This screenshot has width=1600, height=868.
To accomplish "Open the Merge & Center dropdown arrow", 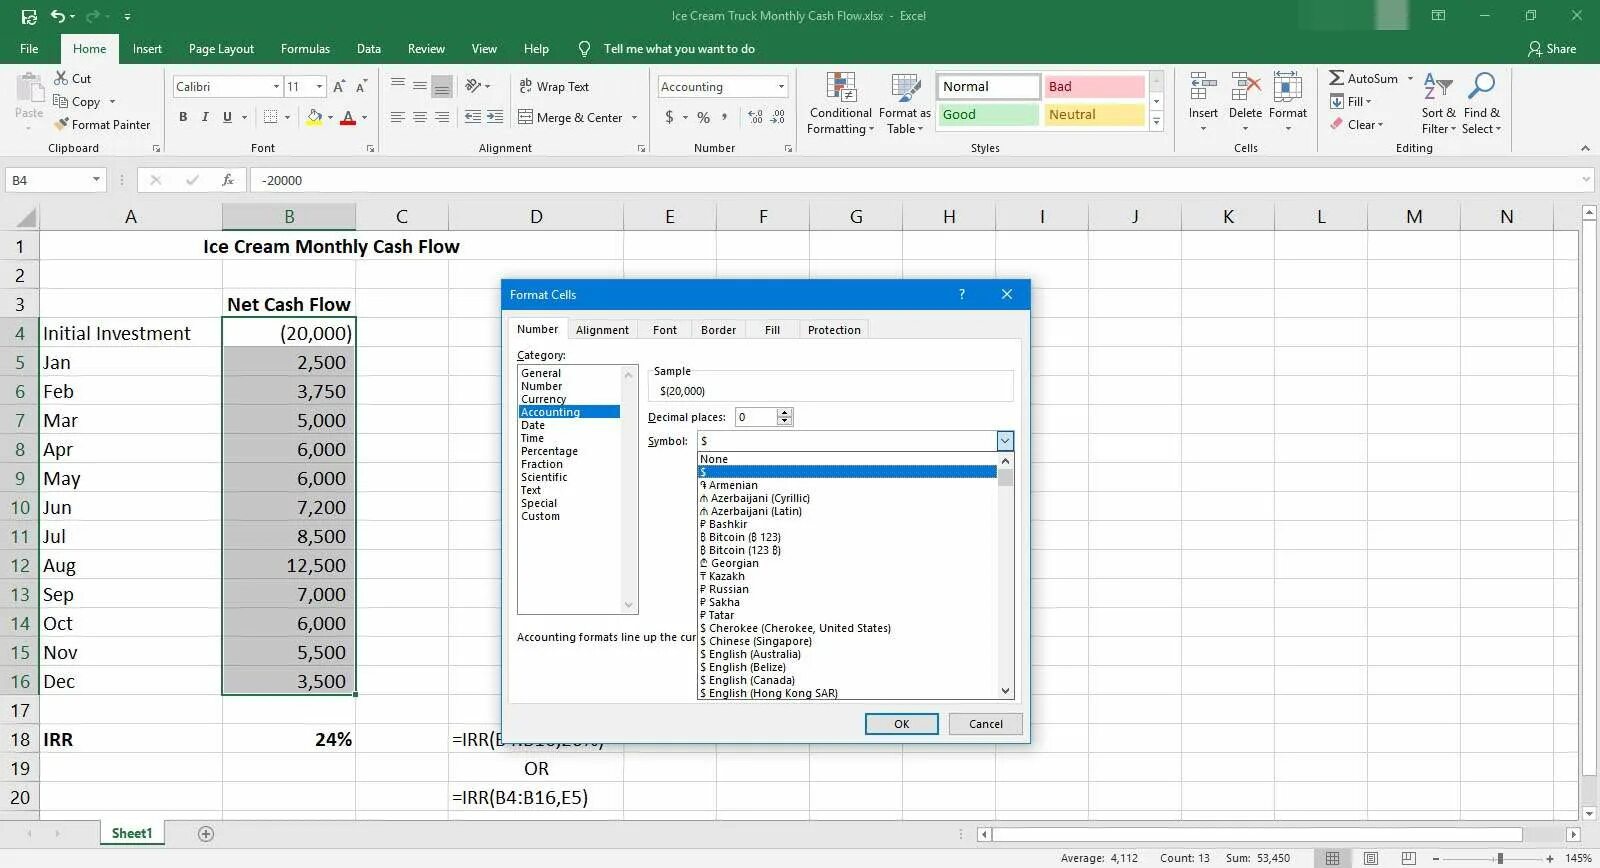I will [634, 117].
